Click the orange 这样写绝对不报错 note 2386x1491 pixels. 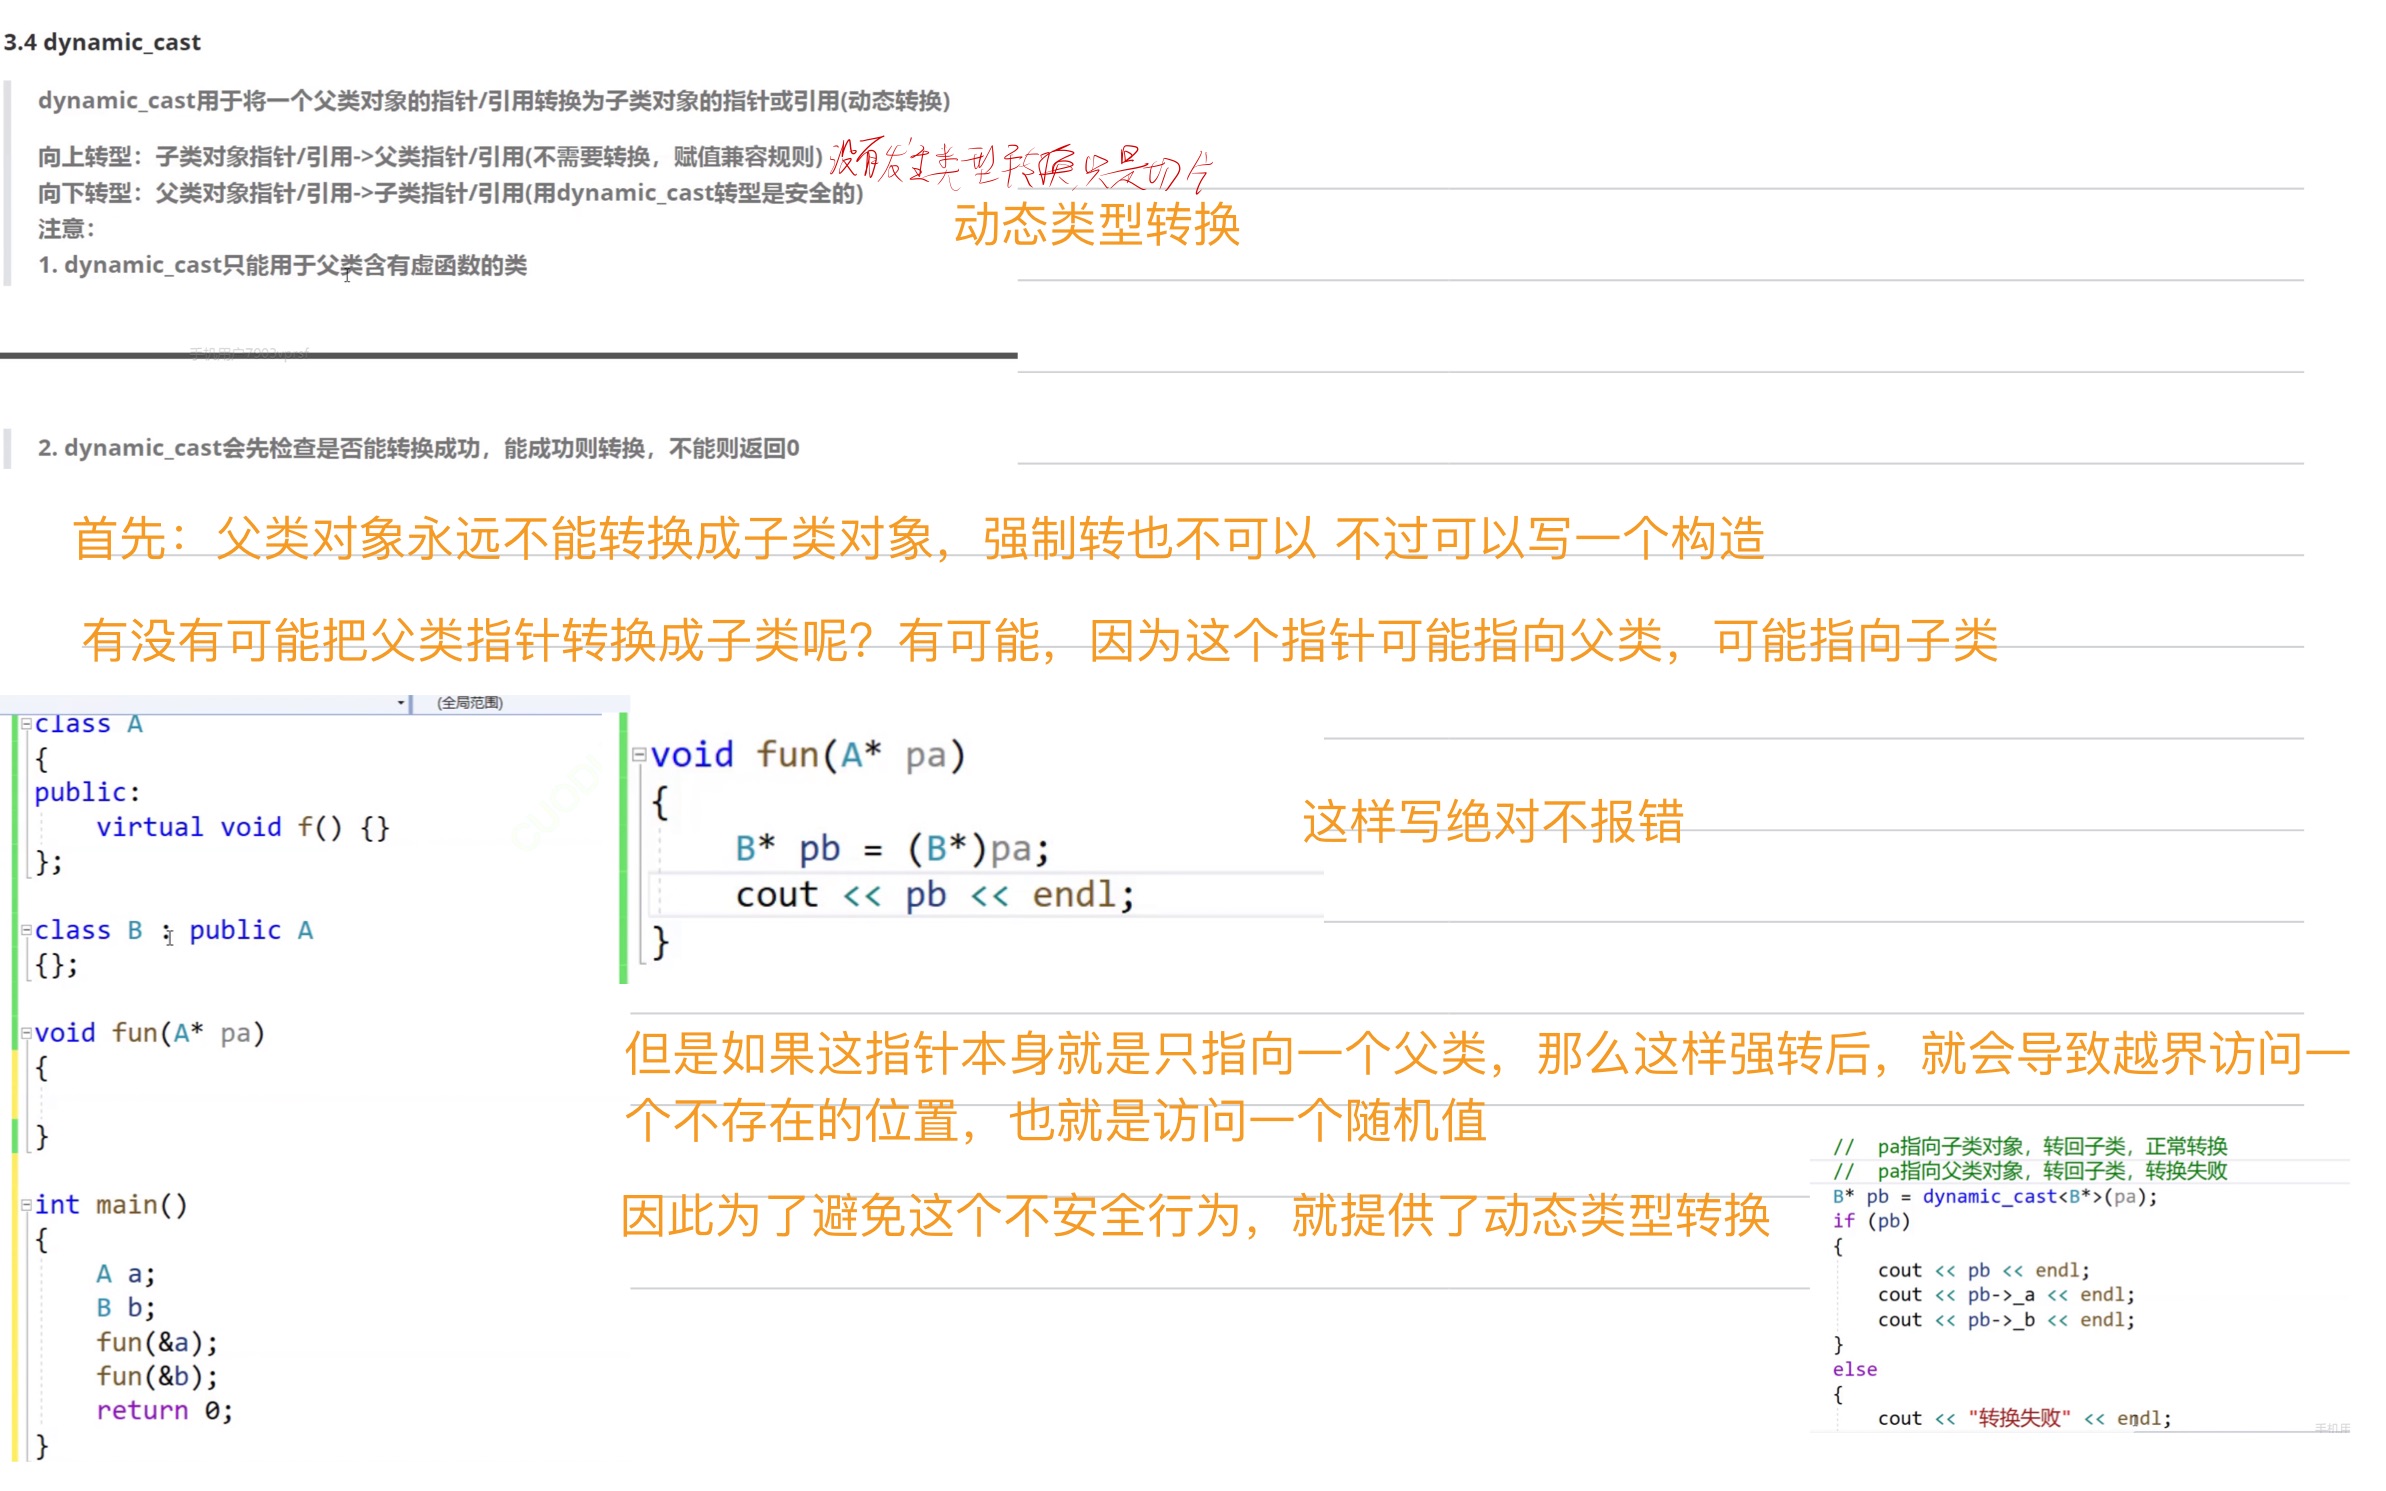coord(1492,822)
